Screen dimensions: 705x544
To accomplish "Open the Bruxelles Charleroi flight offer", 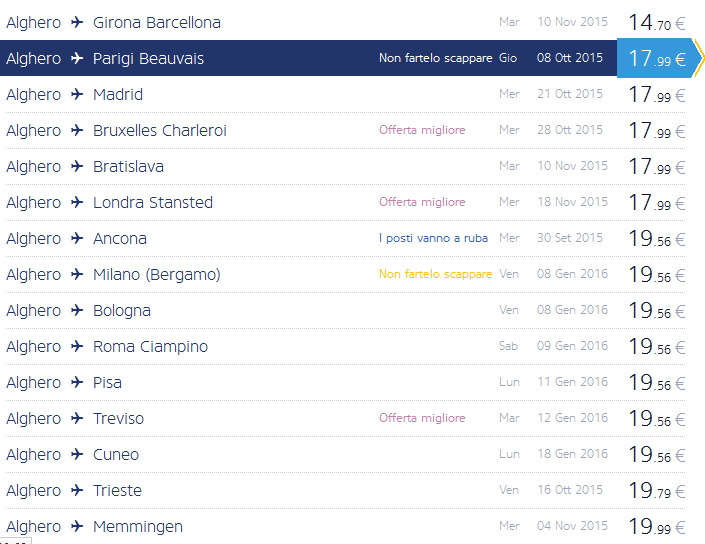I will [160, 130].
